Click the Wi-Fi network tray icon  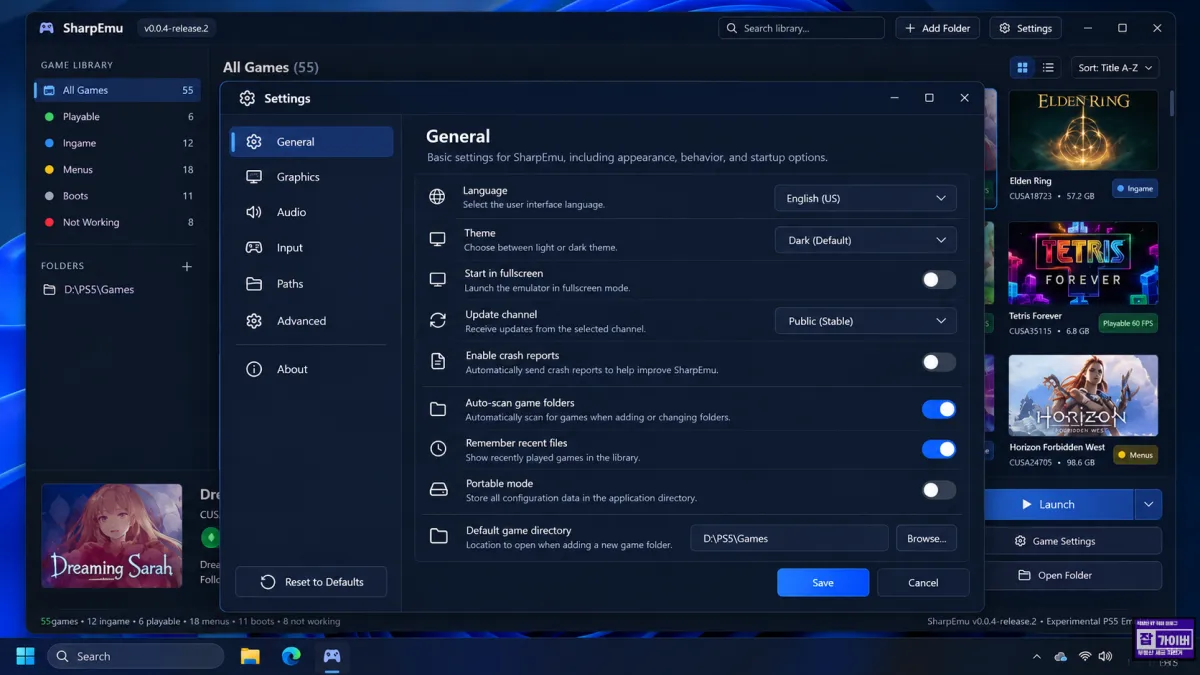tap(1085, 657)
